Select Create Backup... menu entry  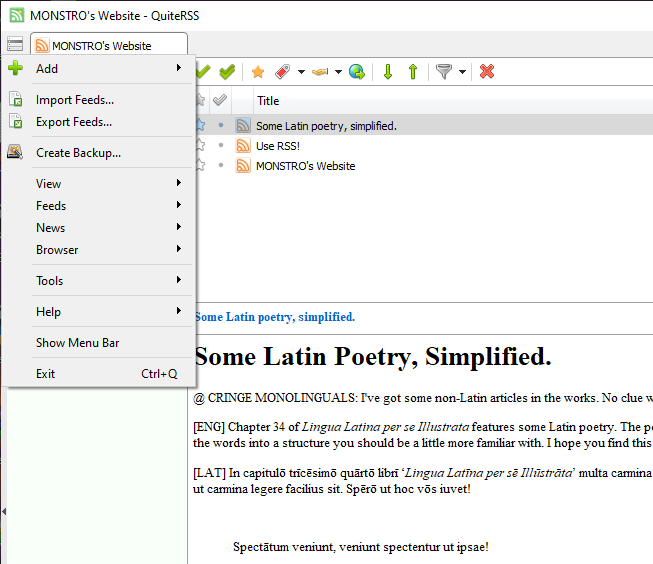pyautogui.click(x=100, y=152)
